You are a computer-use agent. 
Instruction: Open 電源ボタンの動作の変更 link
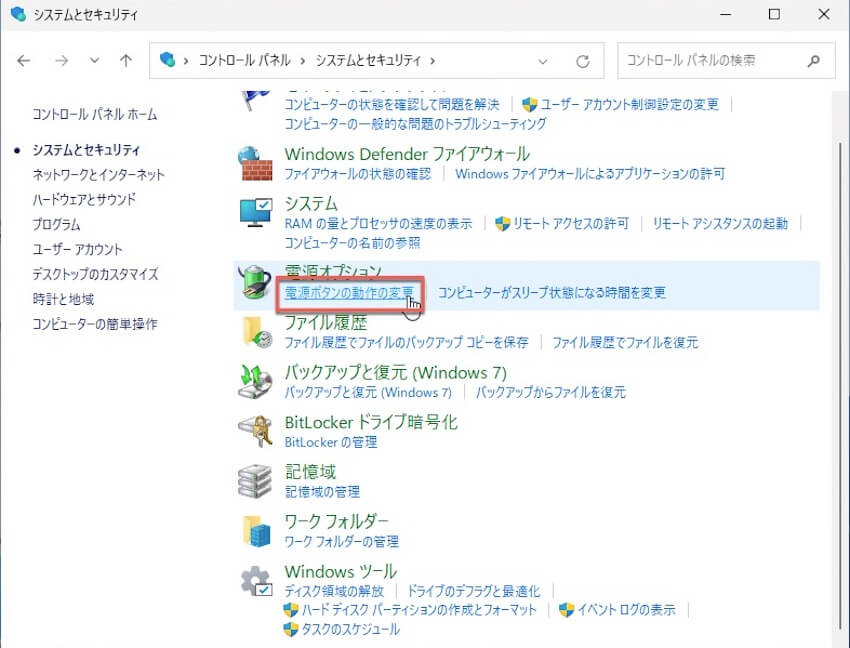[349, 293]
